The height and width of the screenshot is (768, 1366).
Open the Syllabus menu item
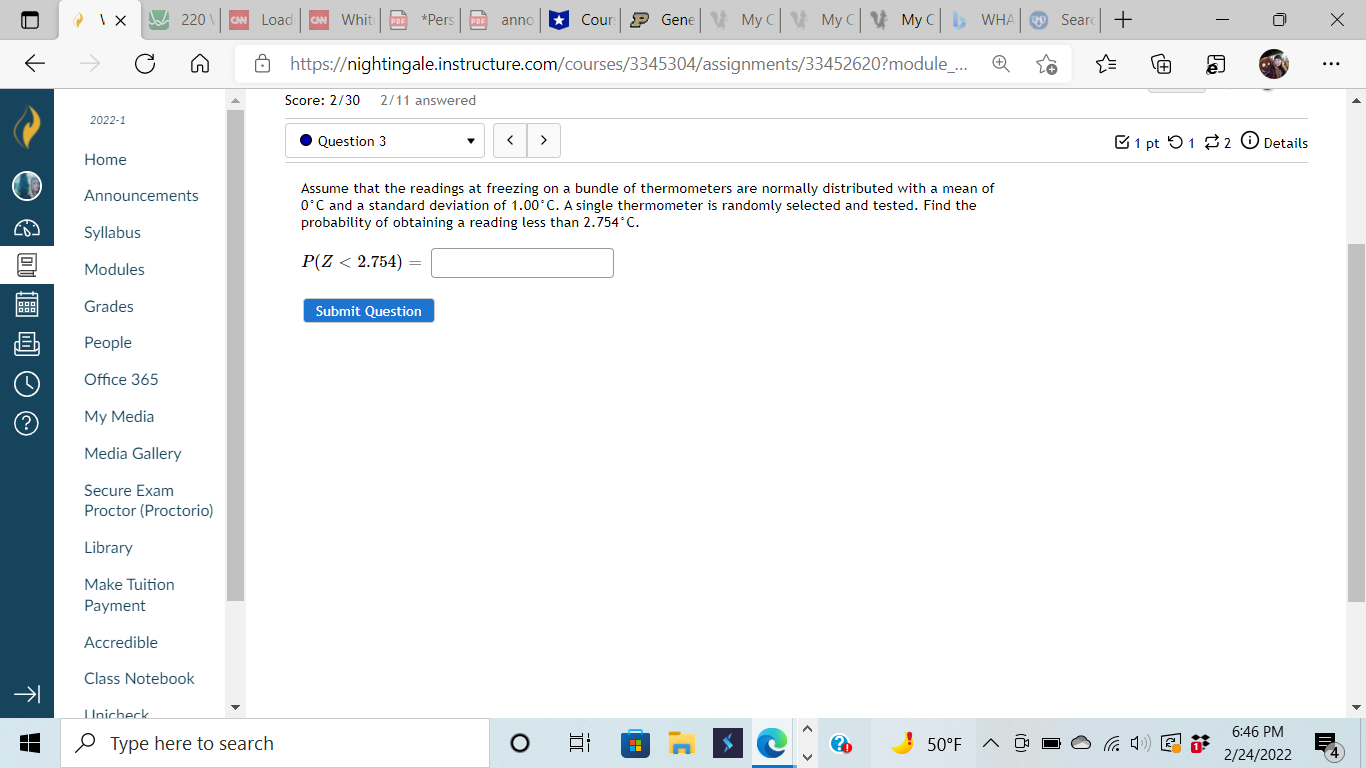(x=111, y=232)
